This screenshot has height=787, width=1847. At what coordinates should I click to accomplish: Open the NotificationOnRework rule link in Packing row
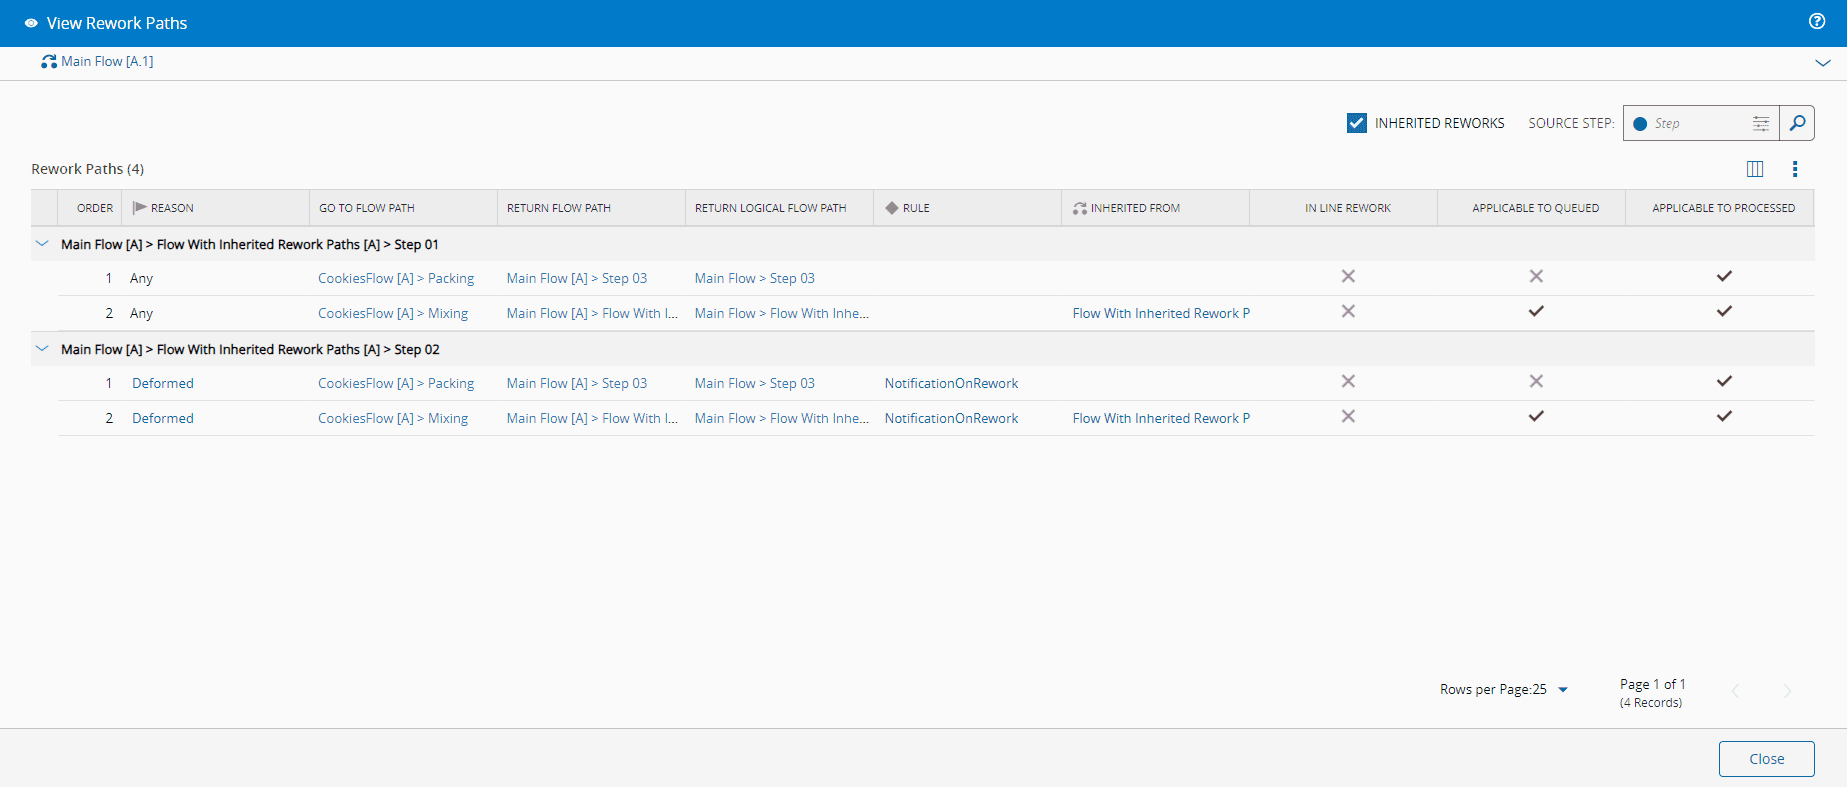click(x=951, y=383)
